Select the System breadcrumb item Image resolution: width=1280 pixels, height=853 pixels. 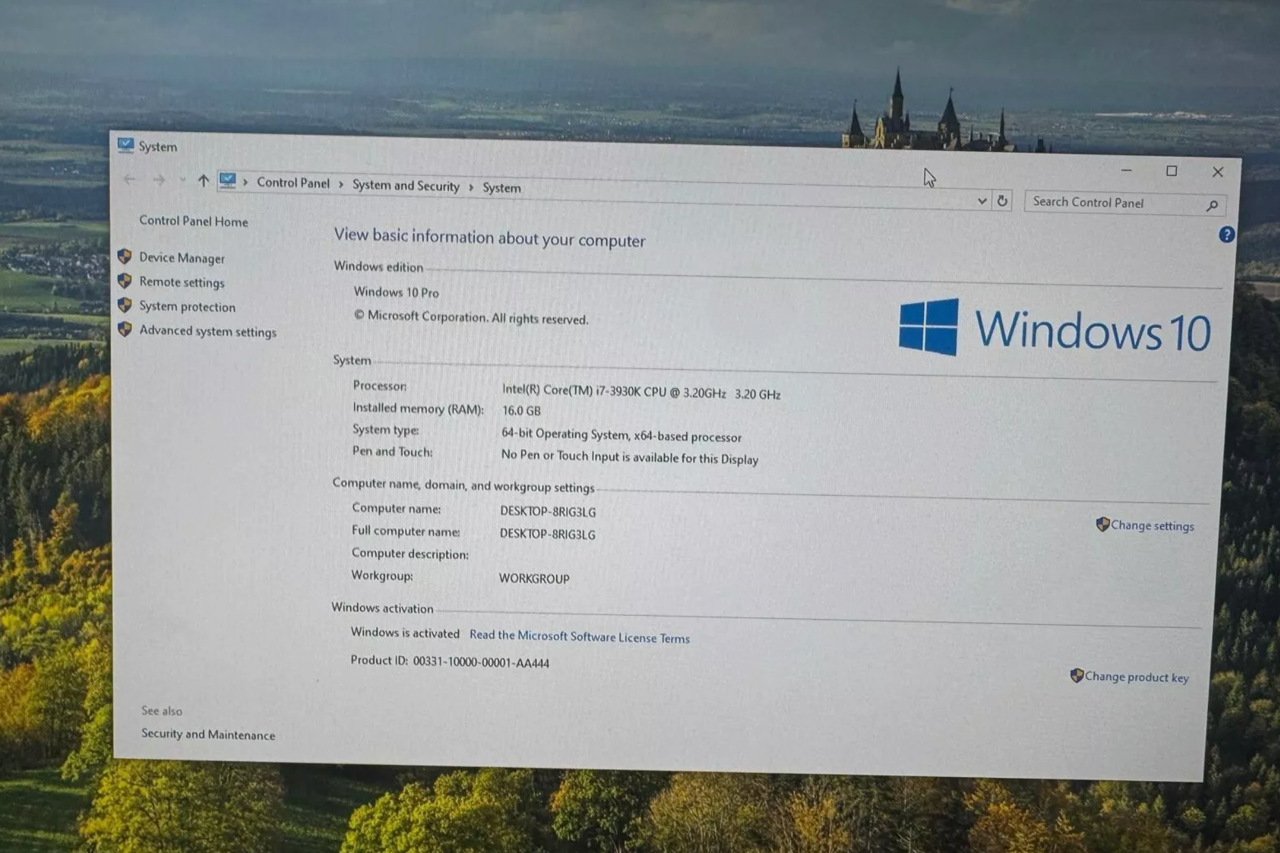502,188
